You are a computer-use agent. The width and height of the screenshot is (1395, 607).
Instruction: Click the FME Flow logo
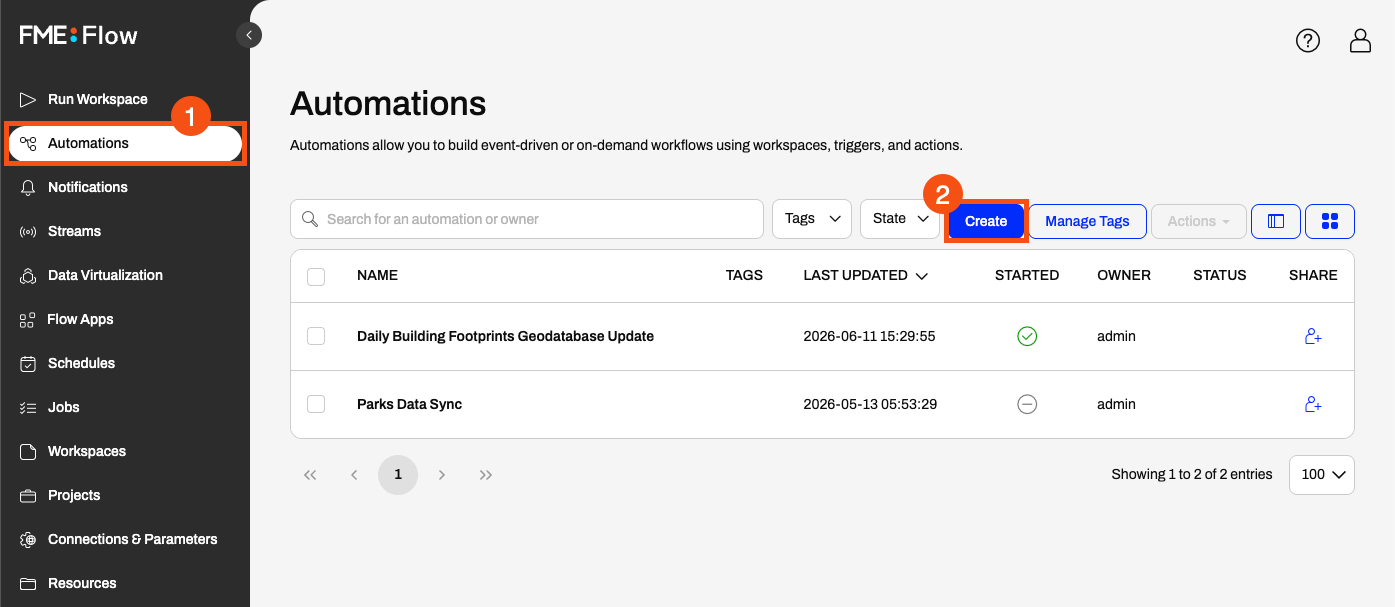(x=79, y=36)
